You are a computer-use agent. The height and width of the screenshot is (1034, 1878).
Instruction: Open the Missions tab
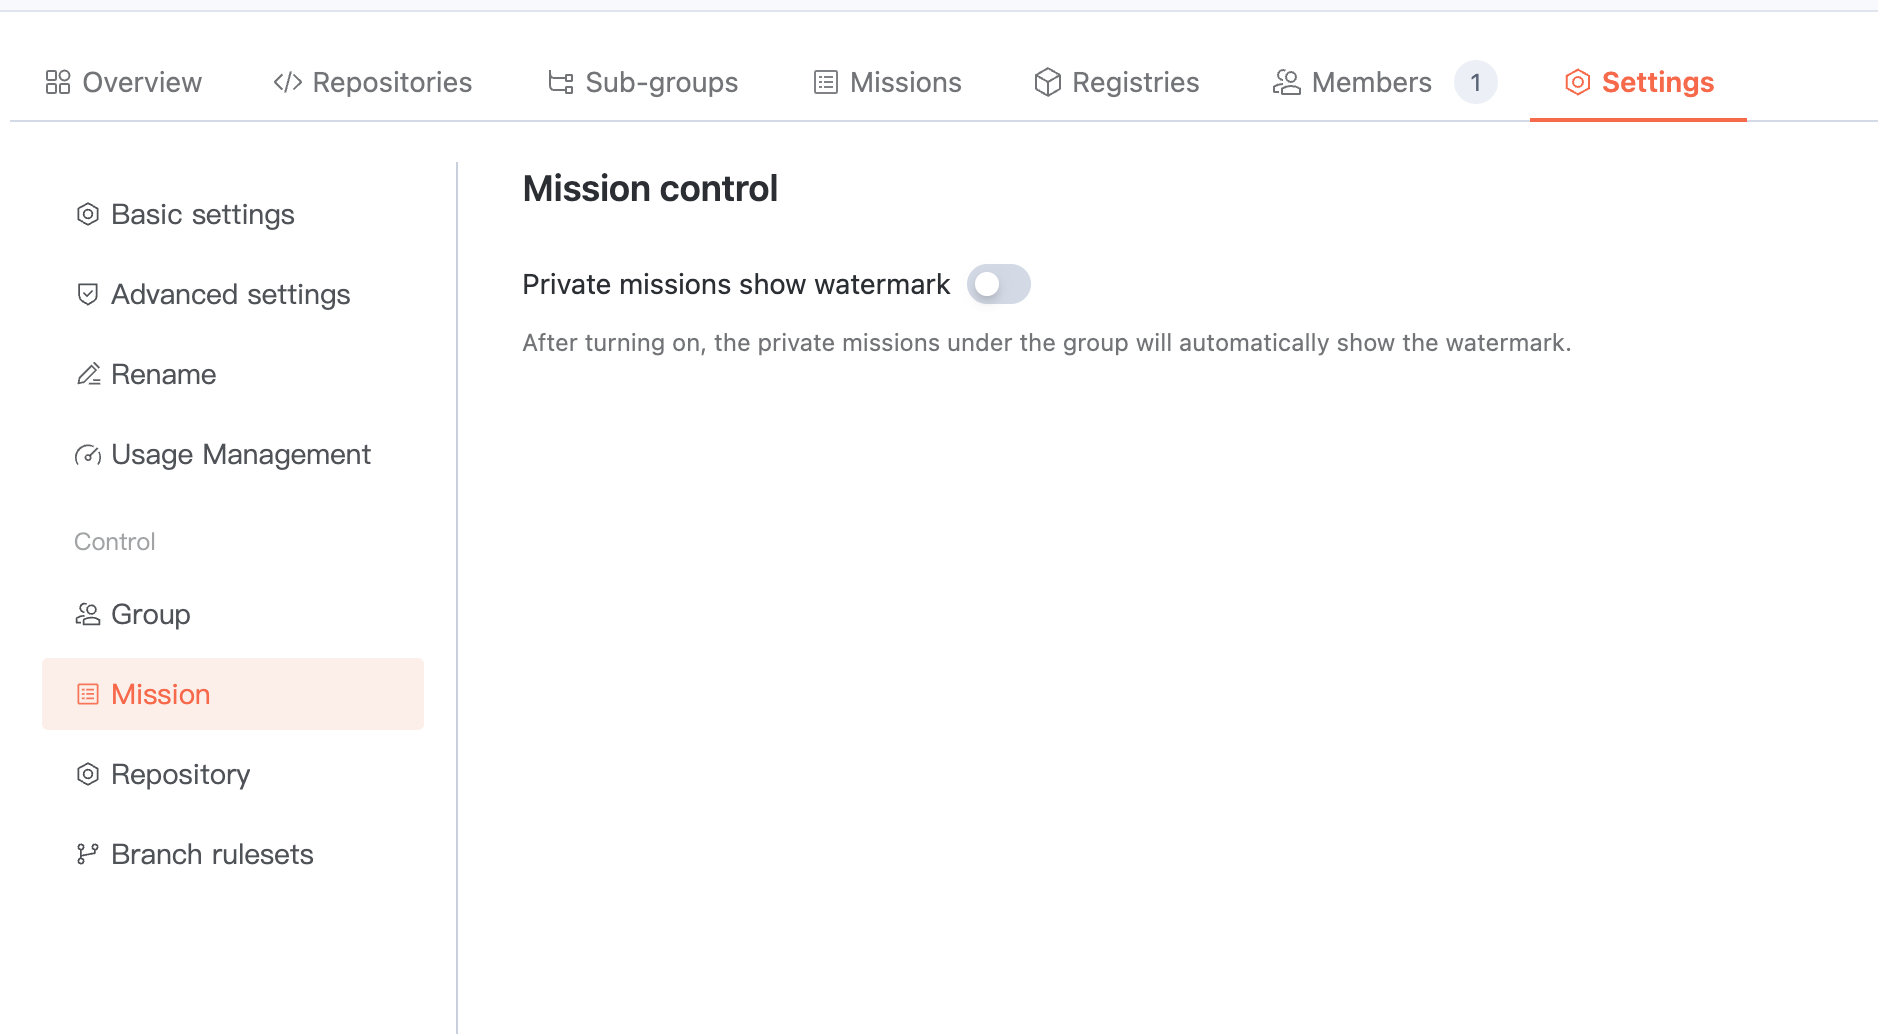[x=888, y=82]
